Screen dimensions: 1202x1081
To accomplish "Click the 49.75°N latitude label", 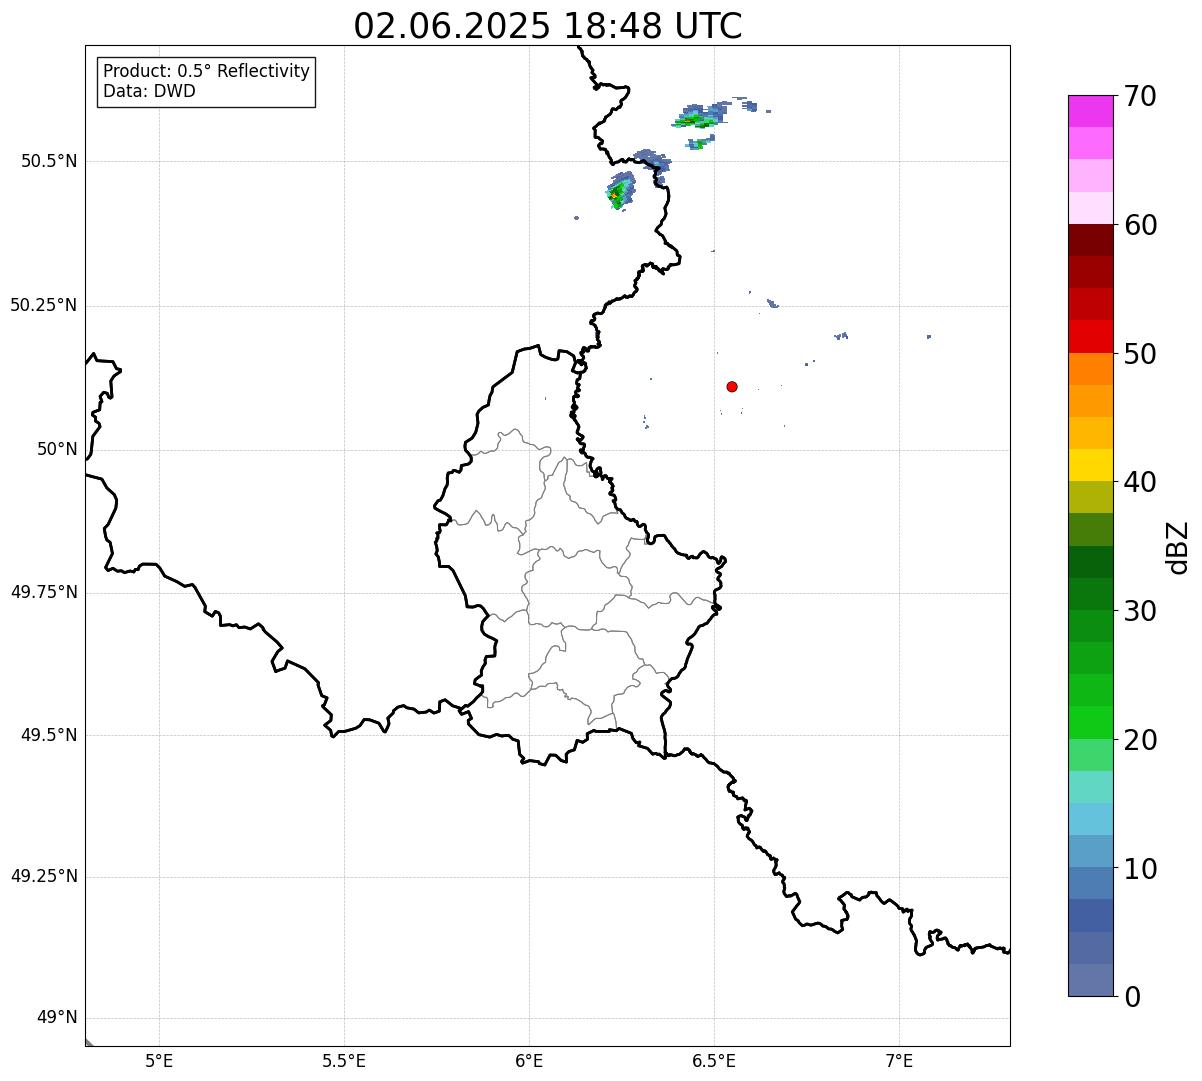I will 44,592.
